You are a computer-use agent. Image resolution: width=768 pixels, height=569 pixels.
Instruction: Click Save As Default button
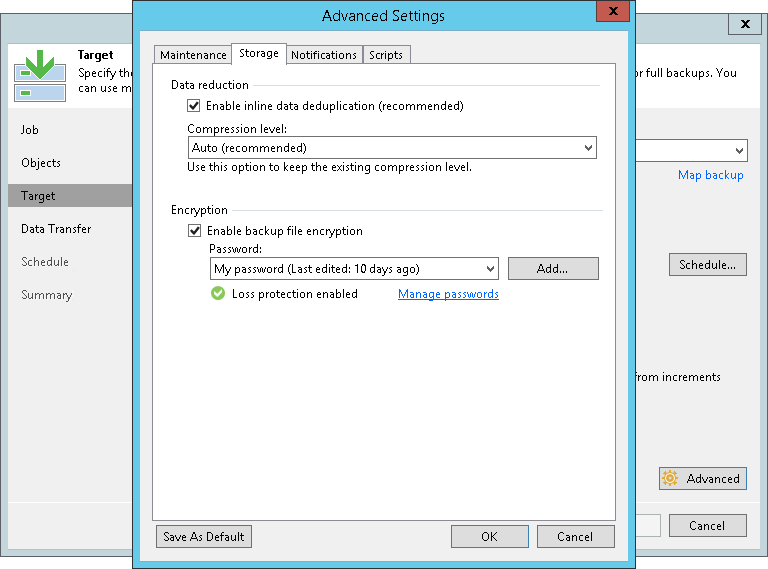coord(204,537)
